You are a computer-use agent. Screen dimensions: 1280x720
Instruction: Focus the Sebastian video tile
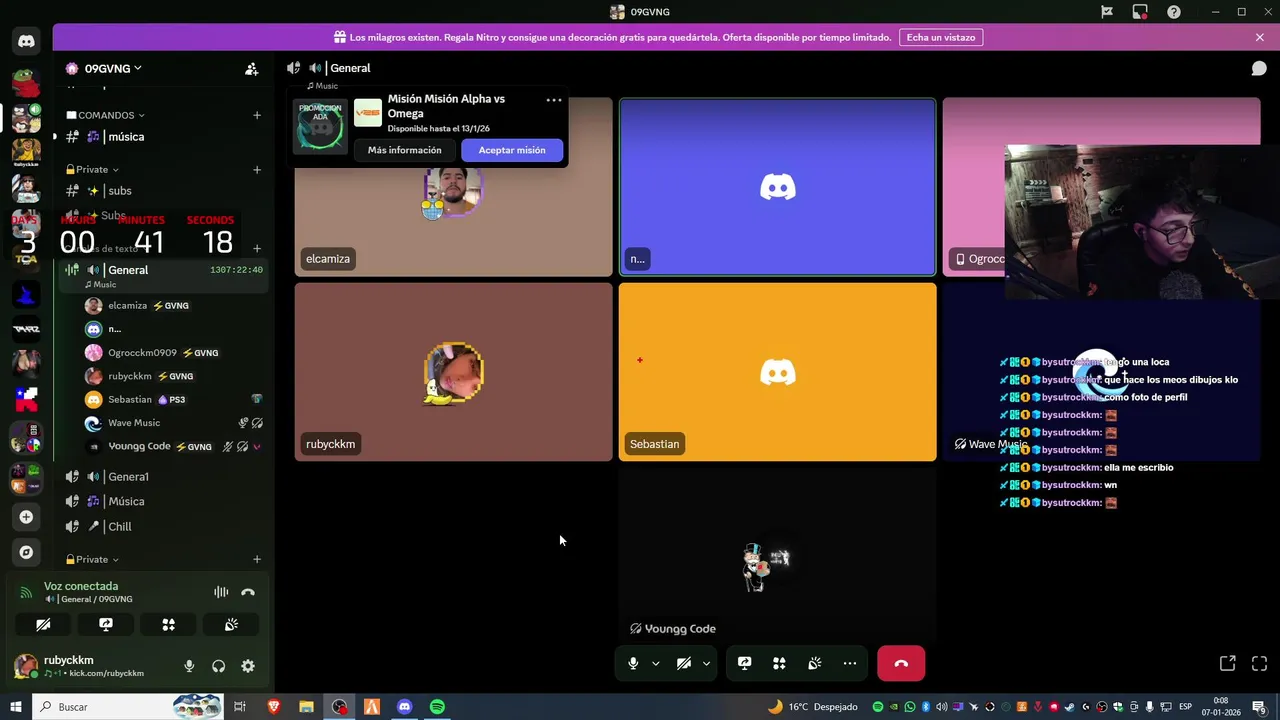point(778,372)
